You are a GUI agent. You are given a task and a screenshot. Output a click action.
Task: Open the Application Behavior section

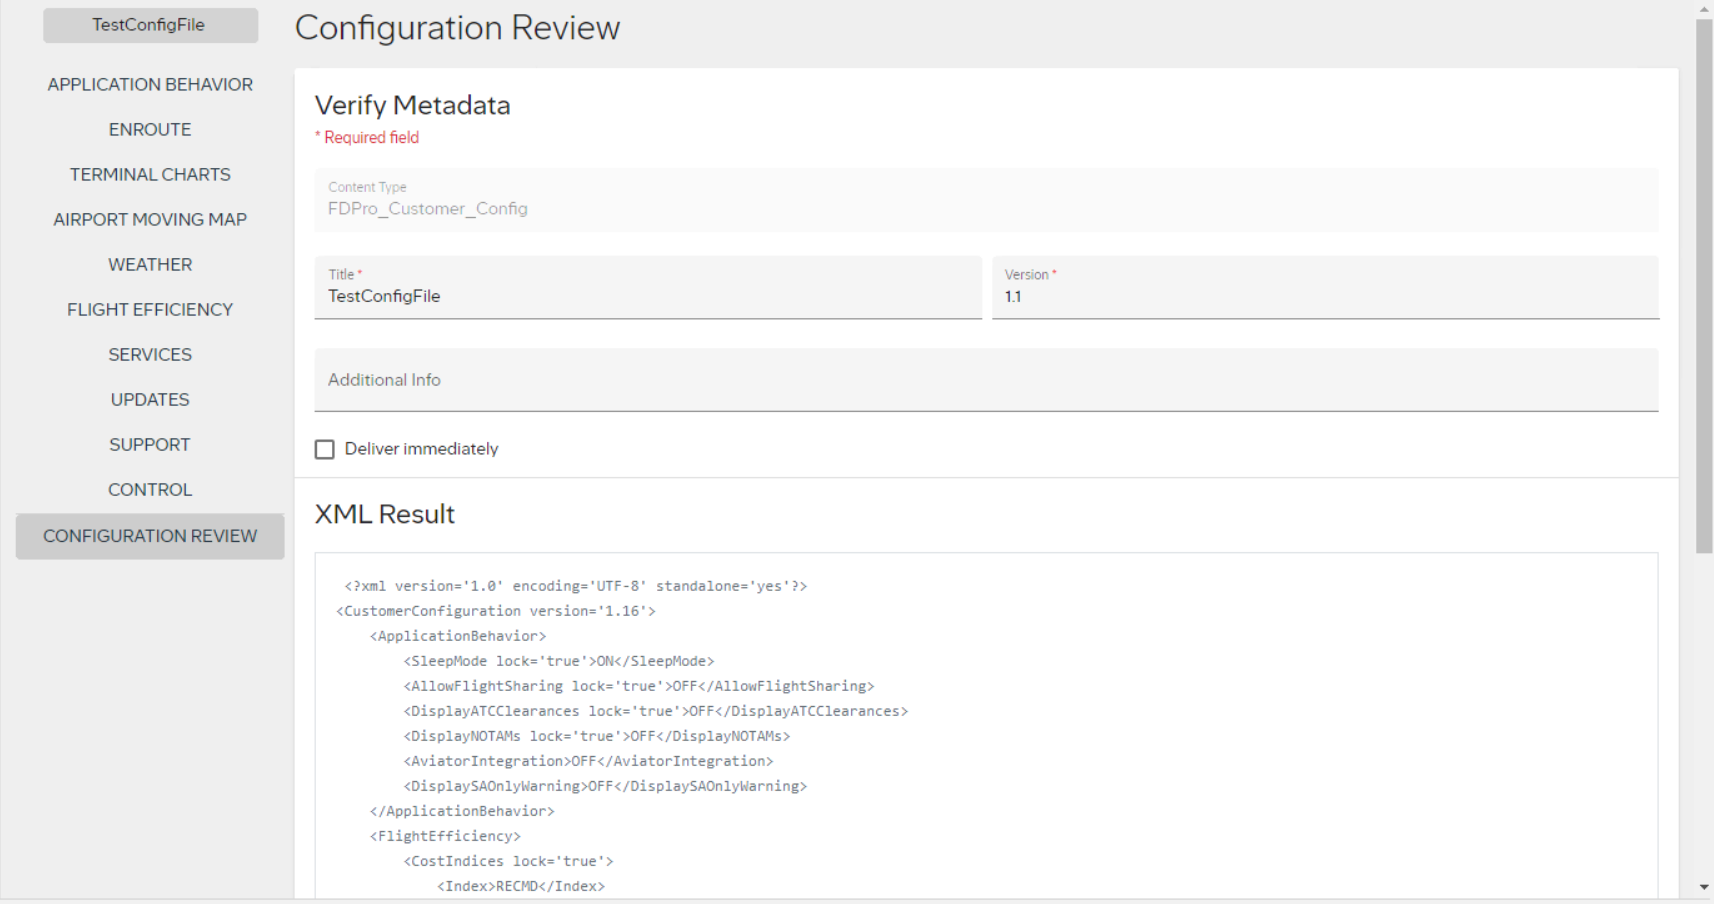coord(150,85)
